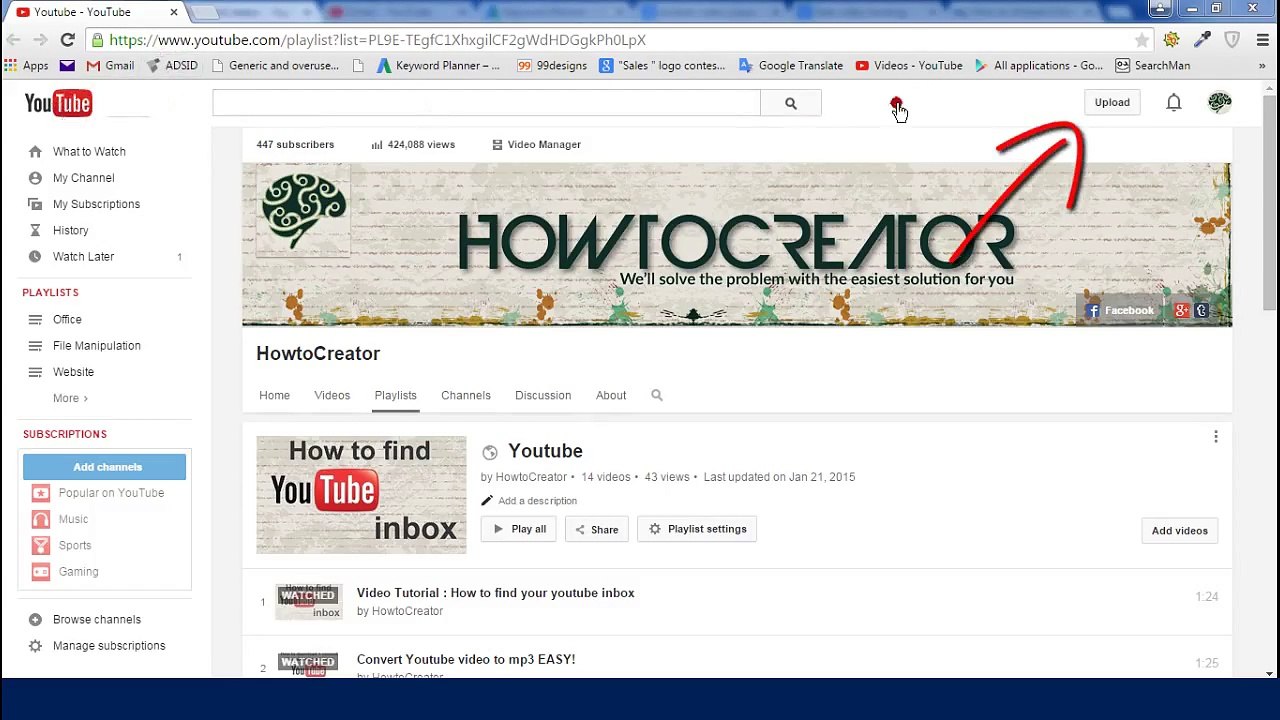Open the About tab

click(x=611, y=395)
